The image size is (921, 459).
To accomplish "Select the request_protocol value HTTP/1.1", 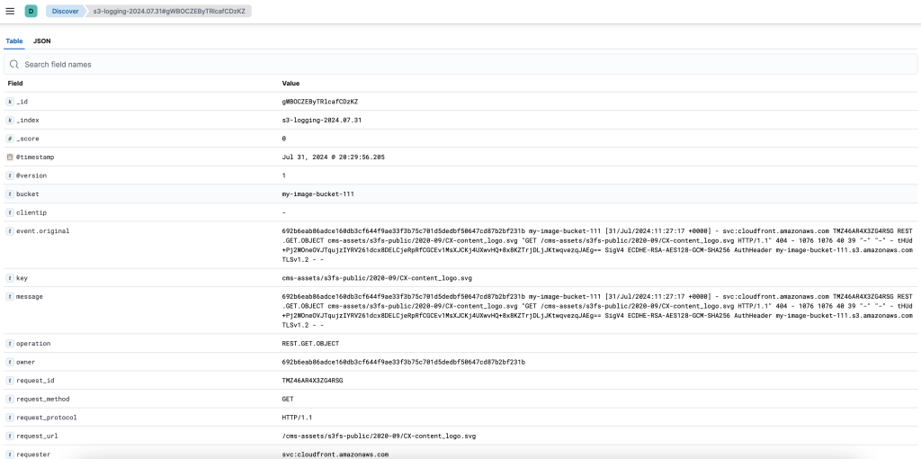I will point(297,417).
